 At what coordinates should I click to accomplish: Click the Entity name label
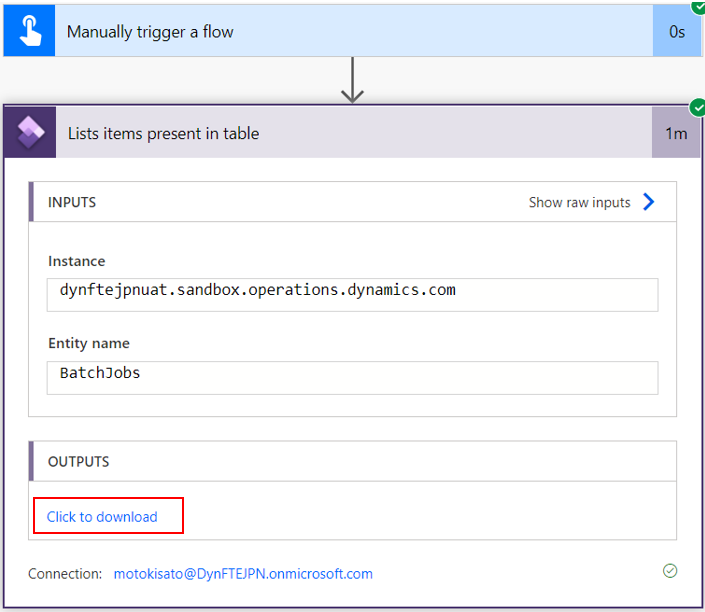coord(89,344)
